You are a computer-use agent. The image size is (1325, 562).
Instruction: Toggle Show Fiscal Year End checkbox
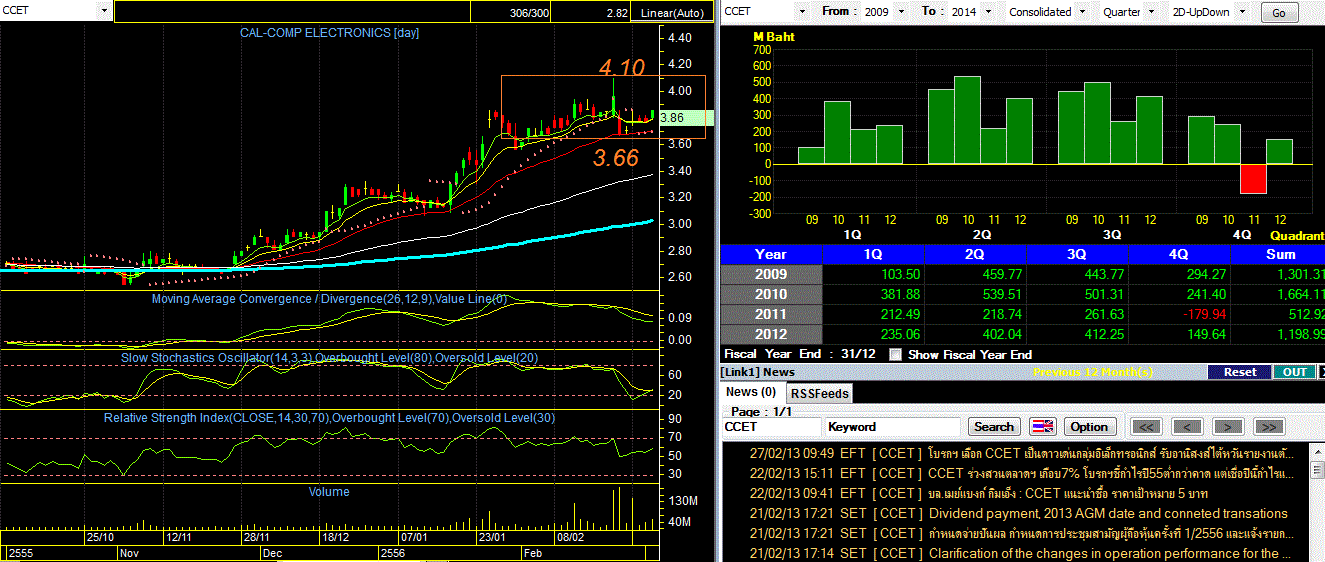click(x=895, y=354)
